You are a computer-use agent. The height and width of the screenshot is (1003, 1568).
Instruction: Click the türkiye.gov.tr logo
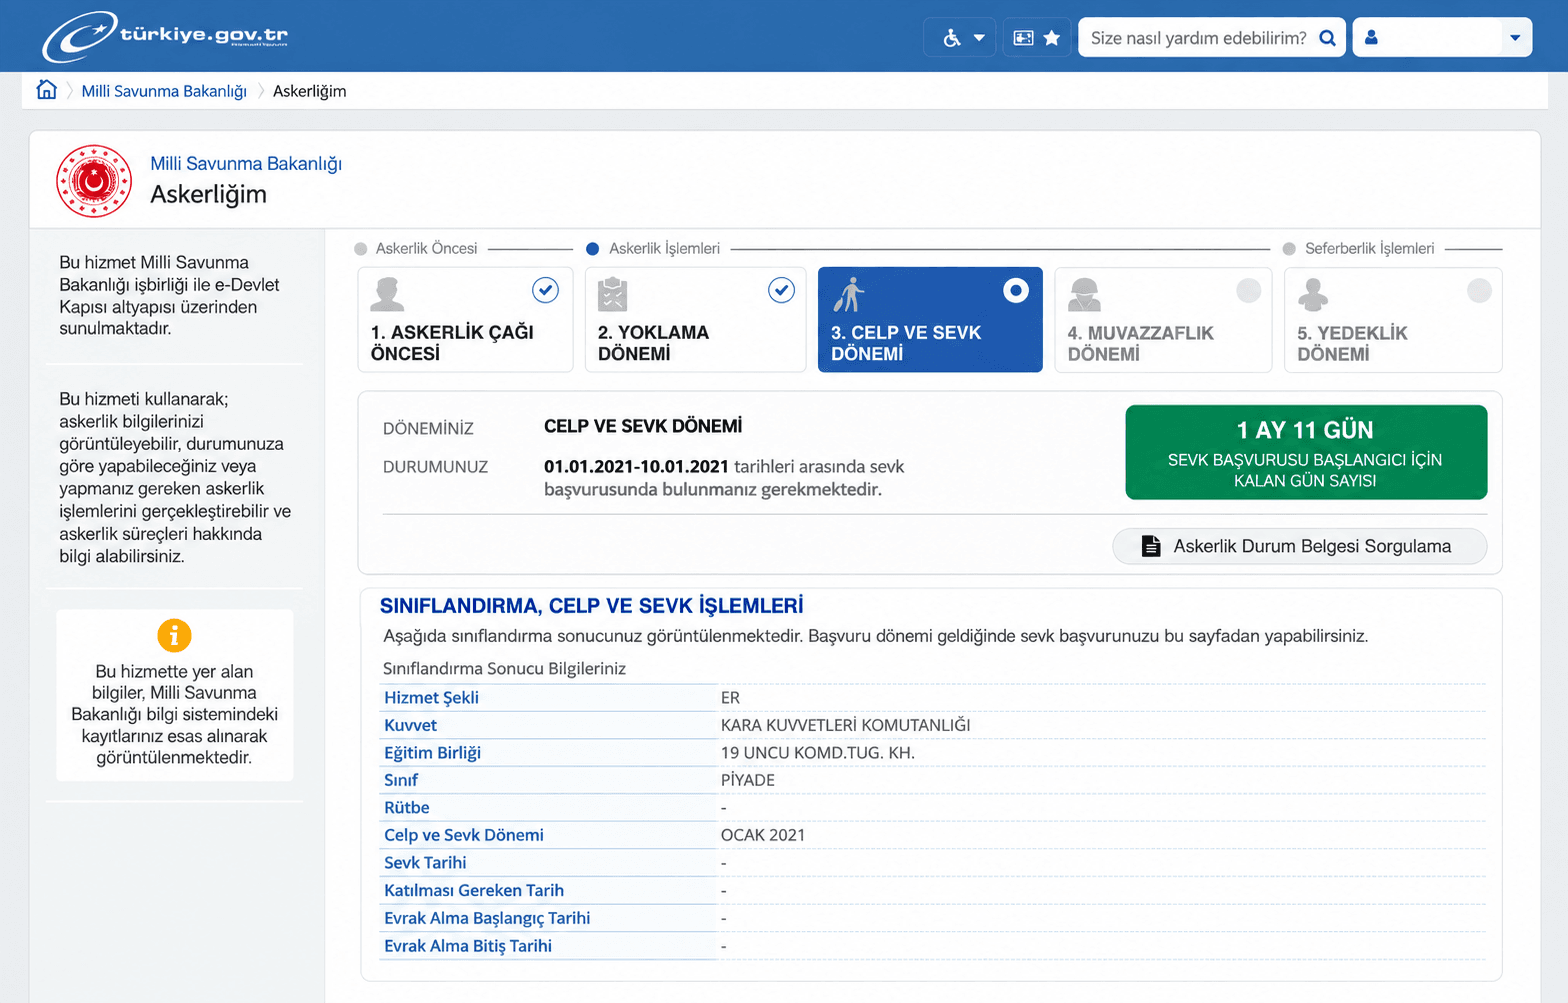pos(165,36)
